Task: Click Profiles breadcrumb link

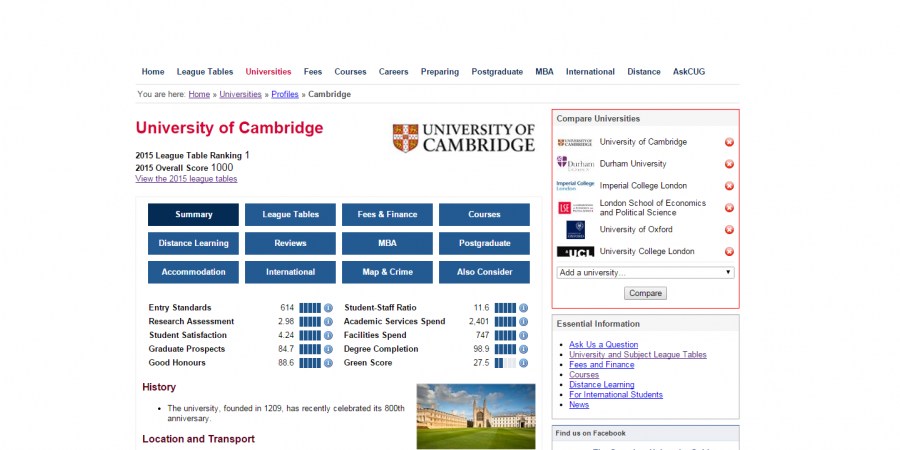Action: coord(285,94)
